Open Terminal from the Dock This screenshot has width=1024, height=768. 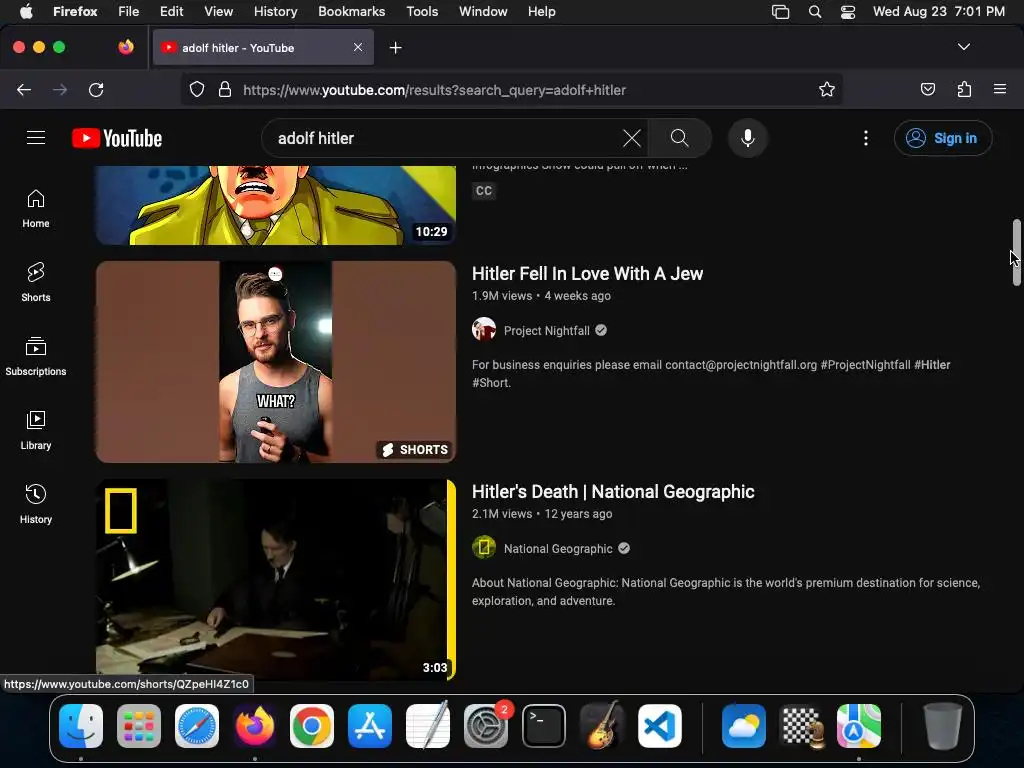pyautogui.click(x=543, y=726)
